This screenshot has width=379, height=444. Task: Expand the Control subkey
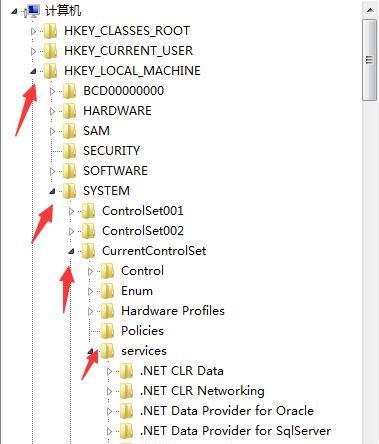[x=90, y=271]
